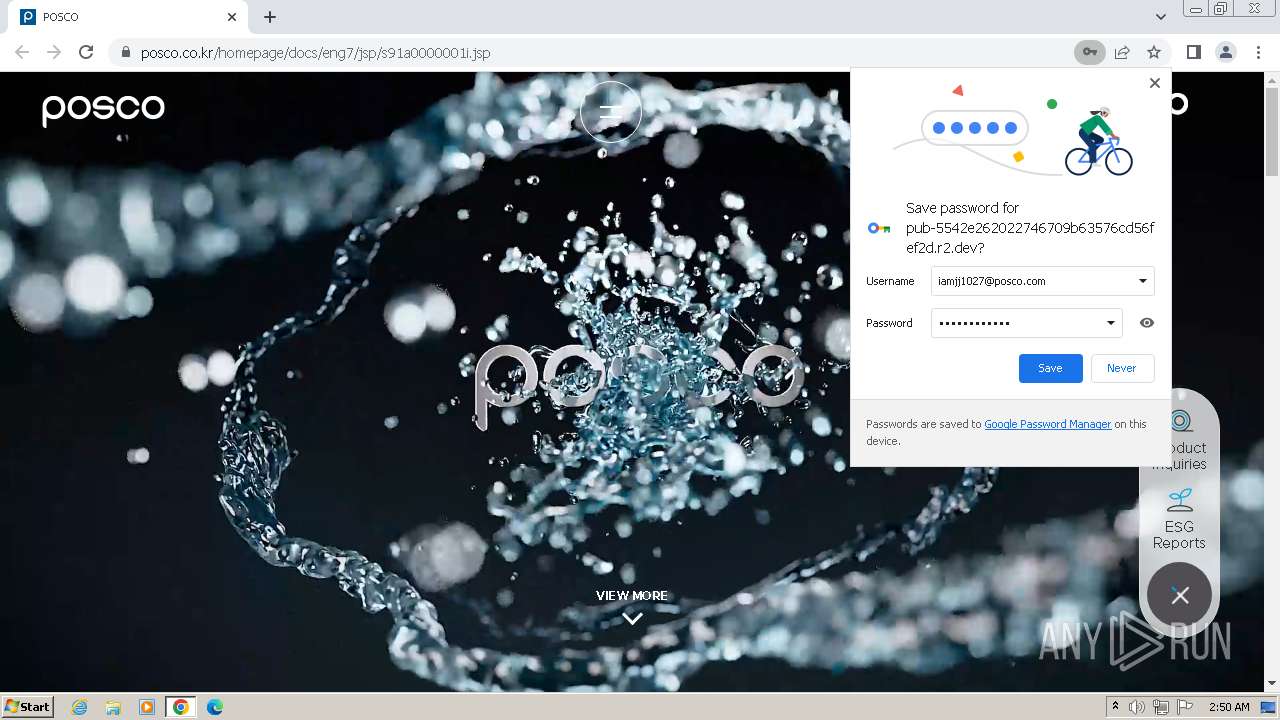
Task: Click the page vertical scrollbar
Action: (1272, 380)
